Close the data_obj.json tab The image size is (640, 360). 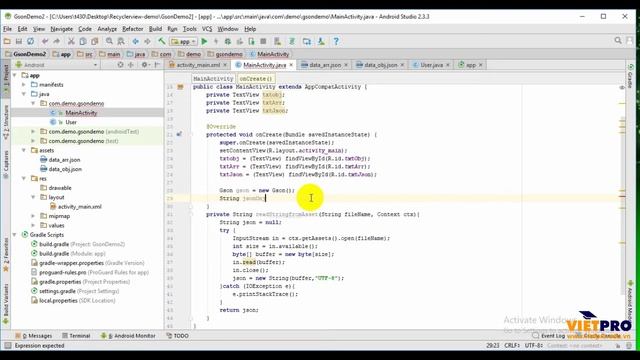click(402, 65)
